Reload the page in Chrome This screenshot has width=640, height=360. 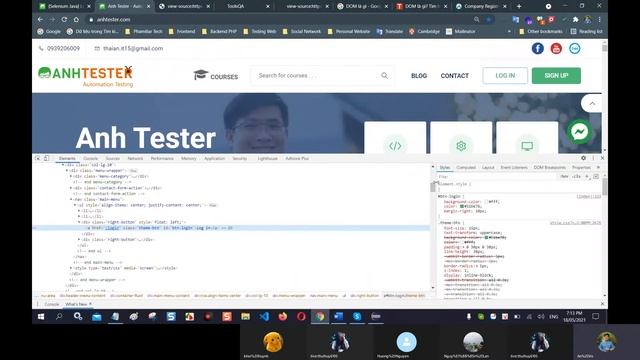click(64, 19)
